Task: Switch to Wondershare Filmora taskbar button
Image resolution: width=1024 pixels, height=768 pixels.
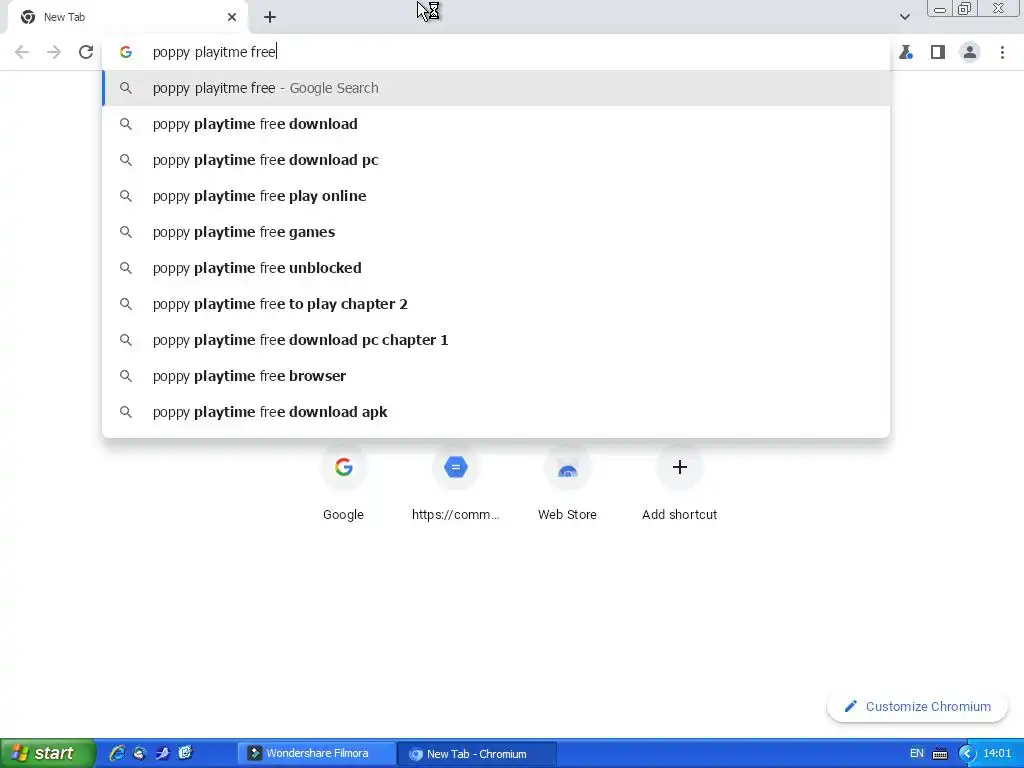Action: click(316, 754)
